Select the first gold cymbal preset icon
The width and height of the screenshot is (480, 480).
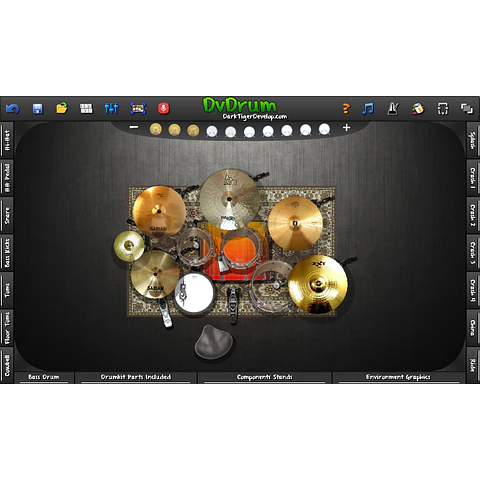pyautogui.click(x=156, y=130)
